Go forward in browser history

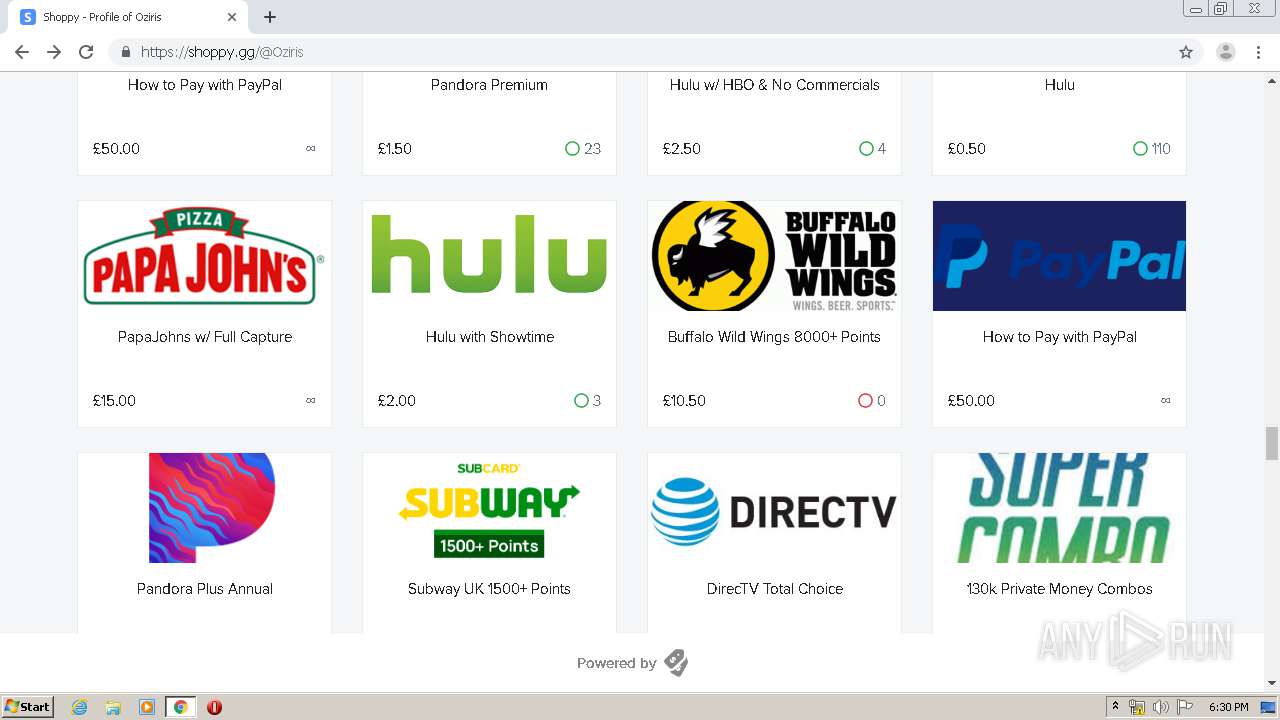click(x=54, y=52)
